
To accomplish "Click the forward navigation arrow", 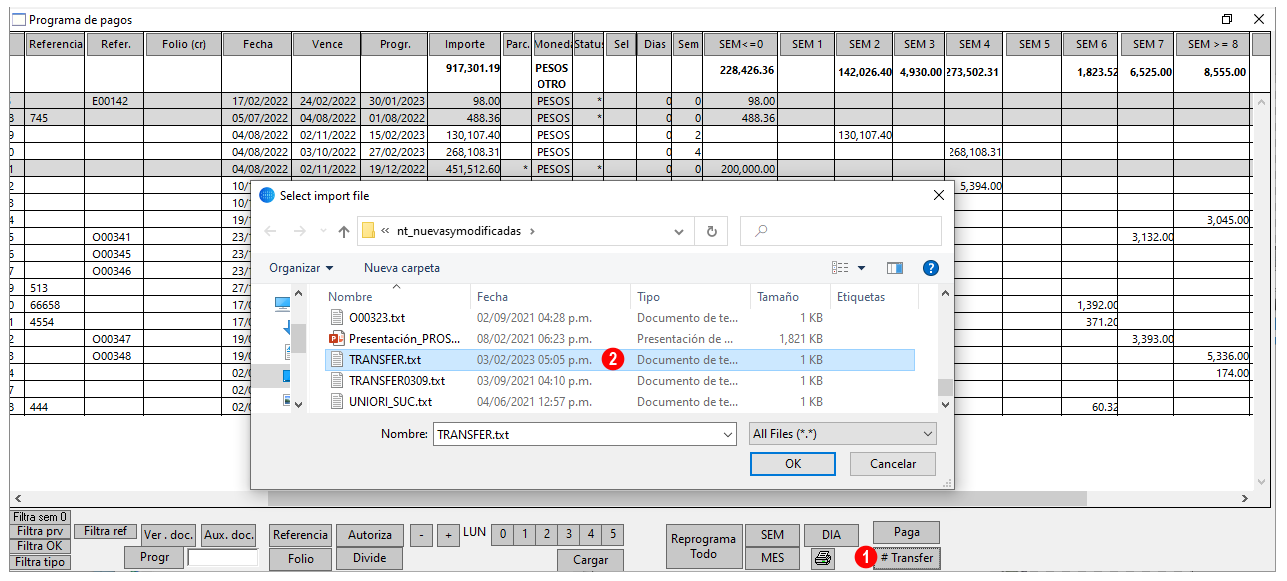I will 300,231.
